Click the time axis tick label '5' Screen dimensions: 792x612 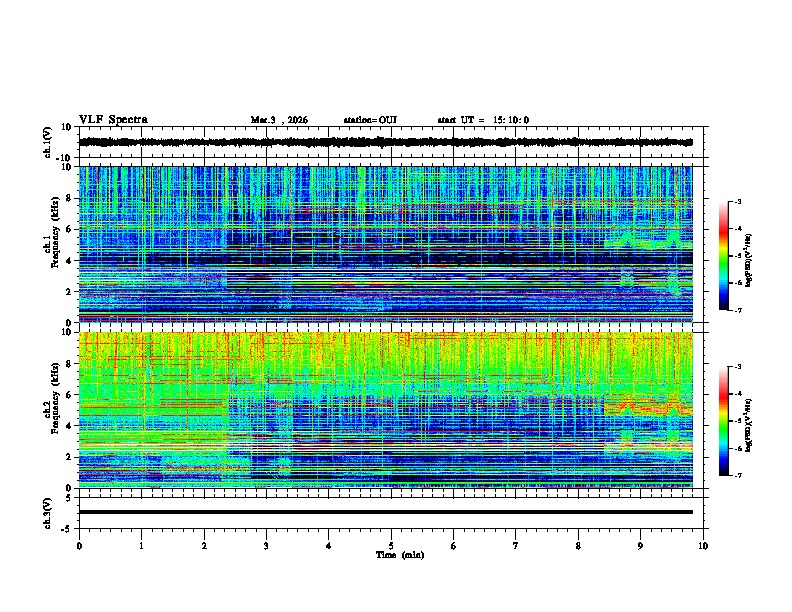point(391,546)
